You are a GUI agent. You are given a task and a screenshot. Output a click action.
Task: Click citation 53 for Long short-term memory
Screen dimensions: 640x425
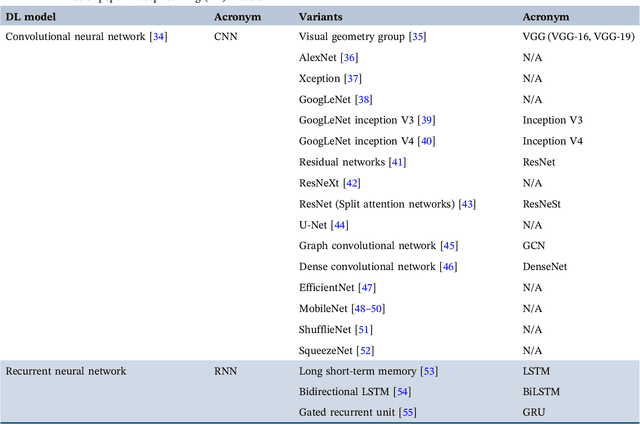430,372
